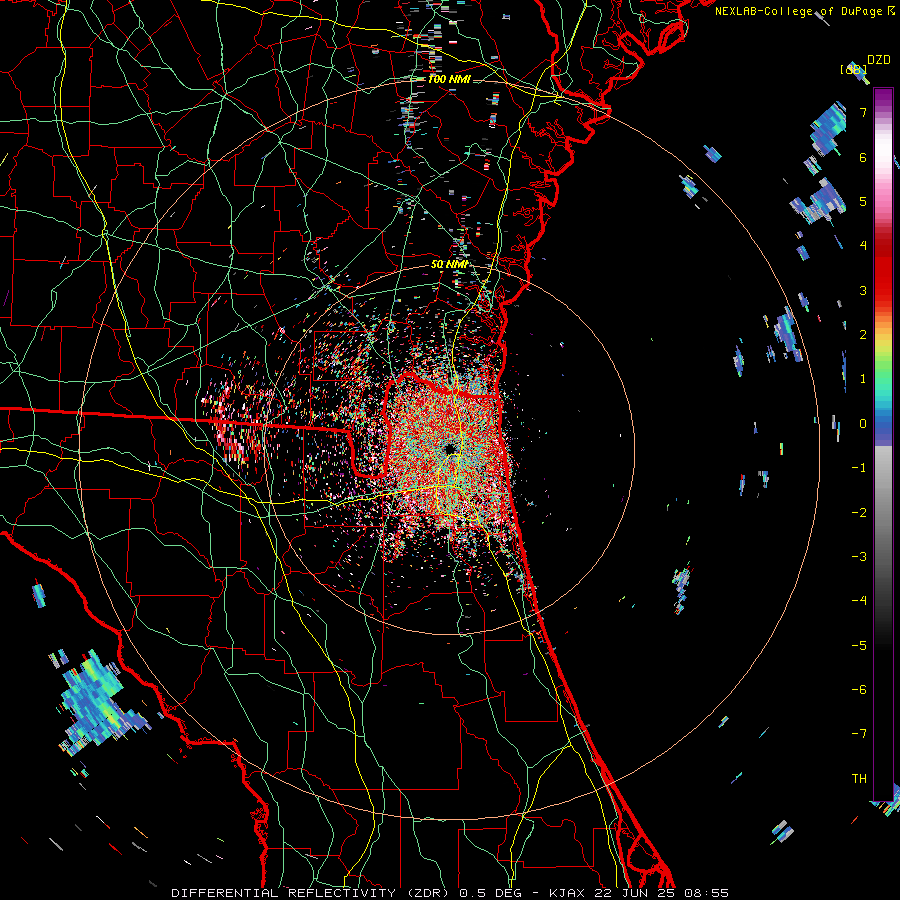Click the "3" value on color scale

[863, 290]
